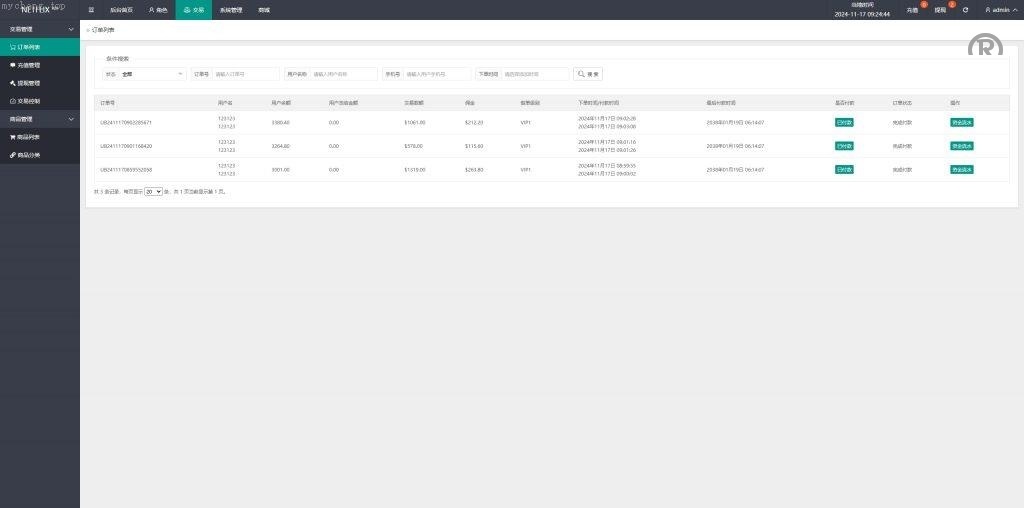Screen dimensions: 1024x508
Task: Click 资金流水 button in first order row
Action: pyautogui.click(x=962, y=122)
